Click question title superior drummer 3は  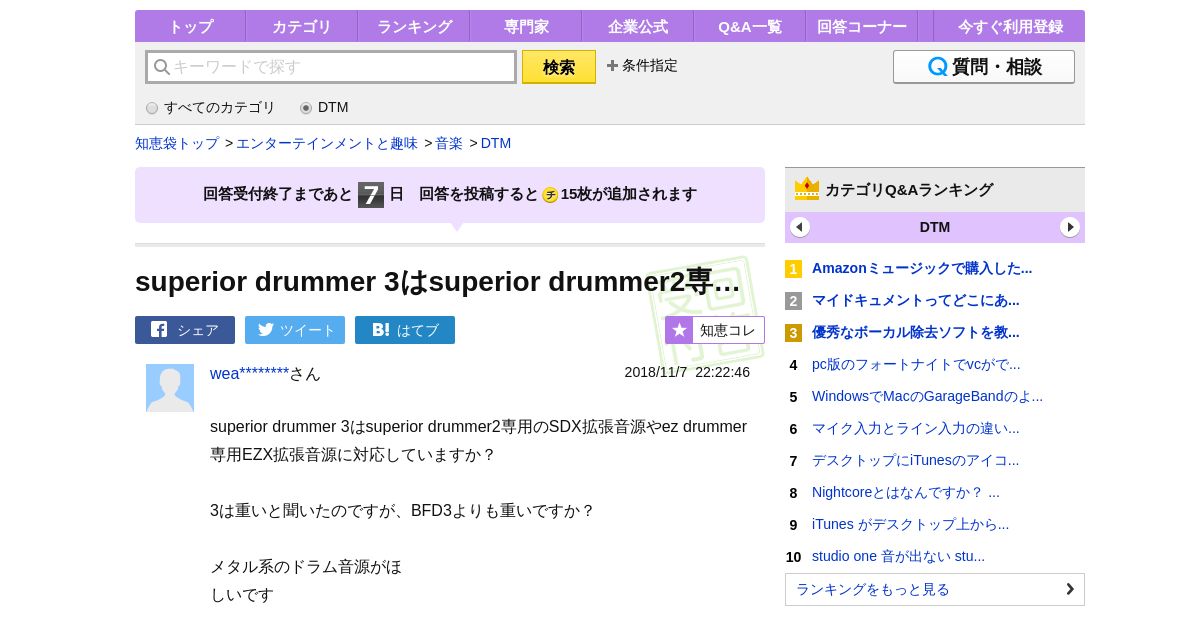click(438, 282)
